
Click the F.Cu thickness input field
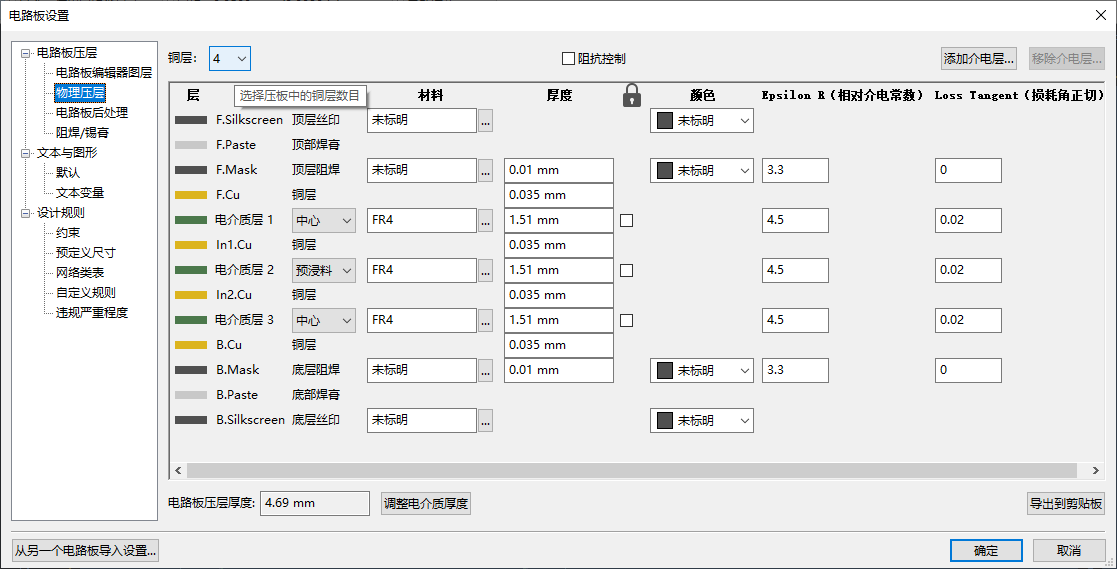pos(558,195)
